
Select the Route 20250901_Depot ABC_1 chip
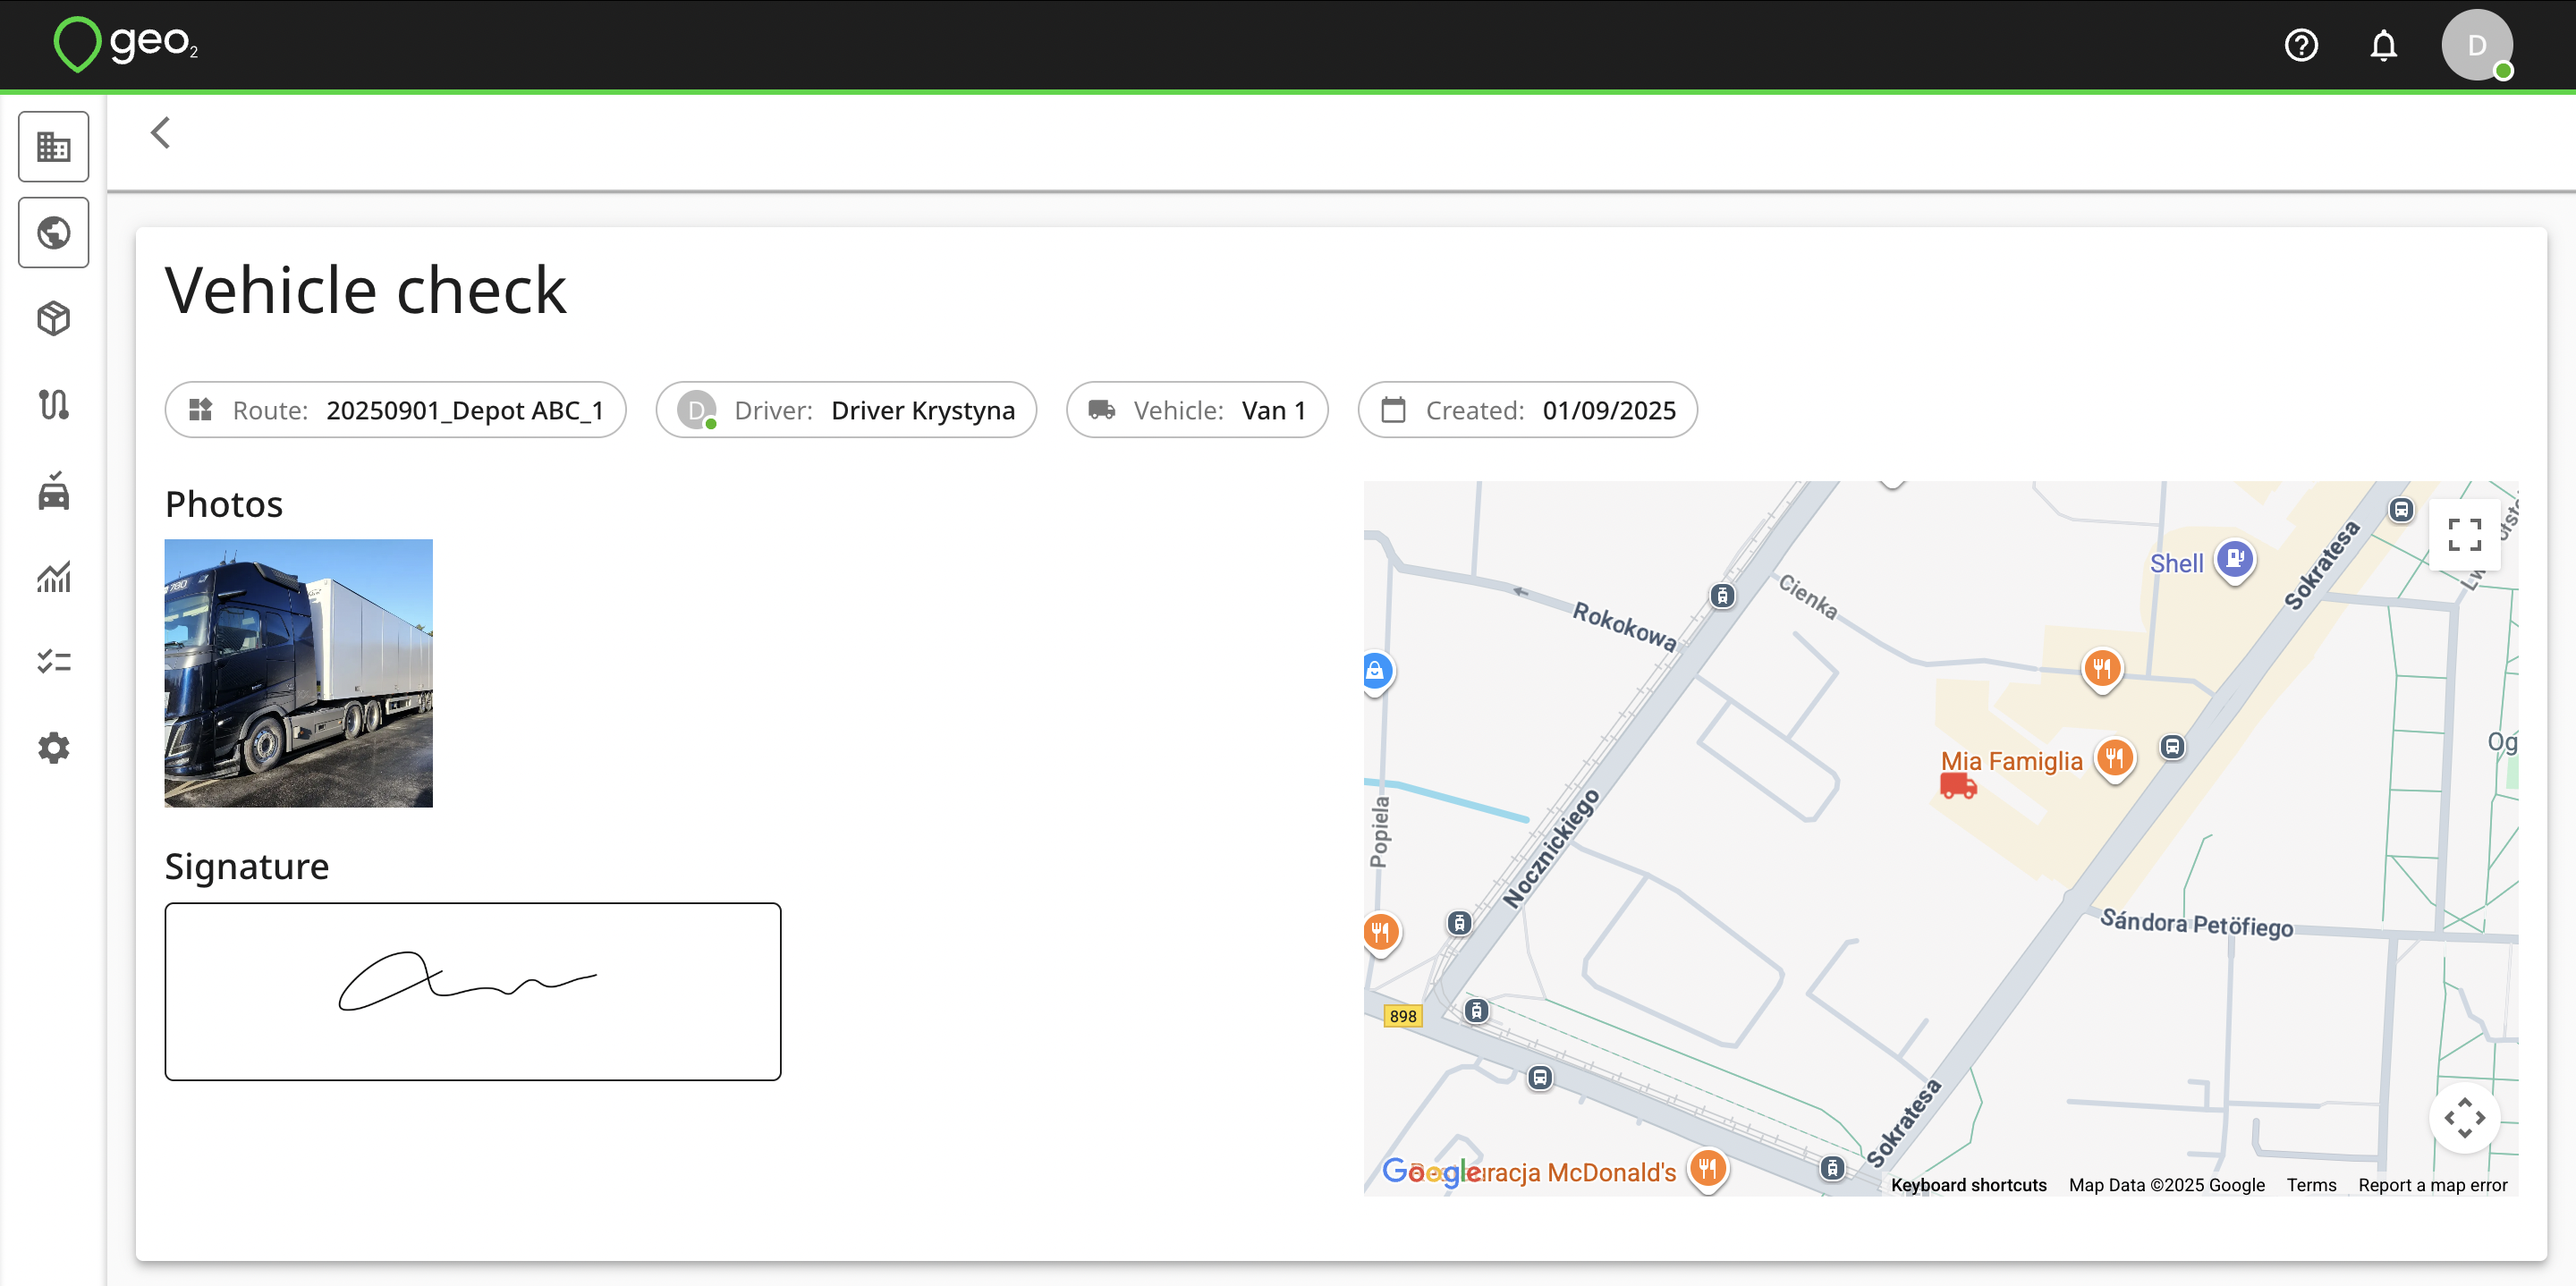pos(396,410)
